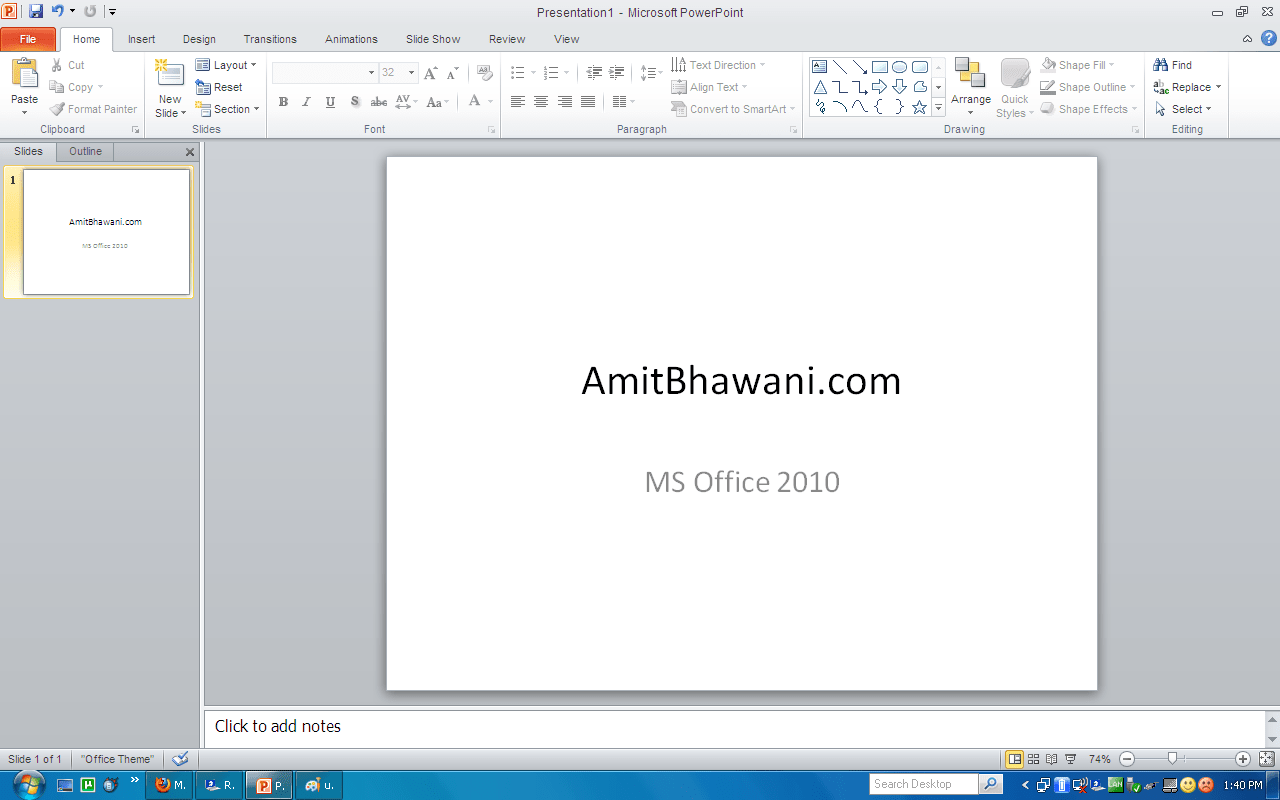The image size is (1280, 800).
Task: Open the font size dropdown
Action: click(x=411, y=73)
